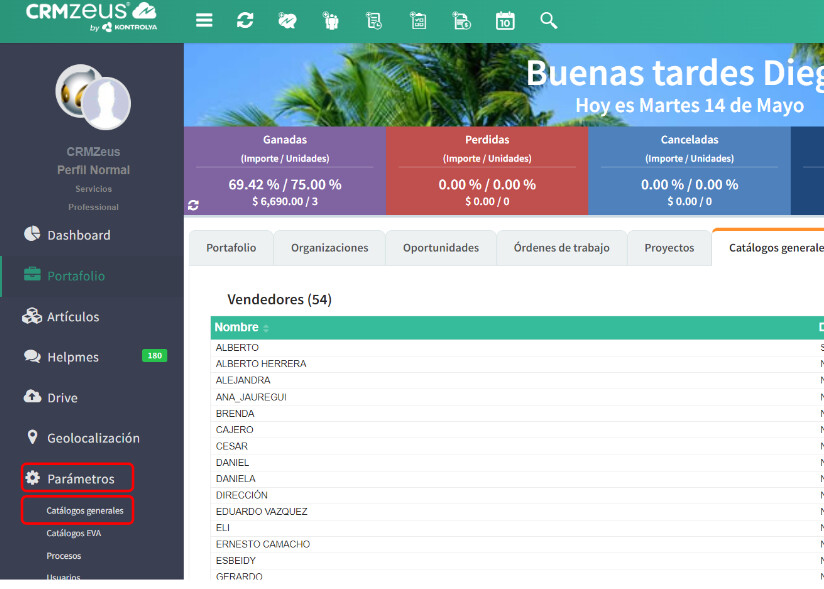Click the magnifying glass search icon
This screenshot has height=589, width=824.
pos(548,20)
